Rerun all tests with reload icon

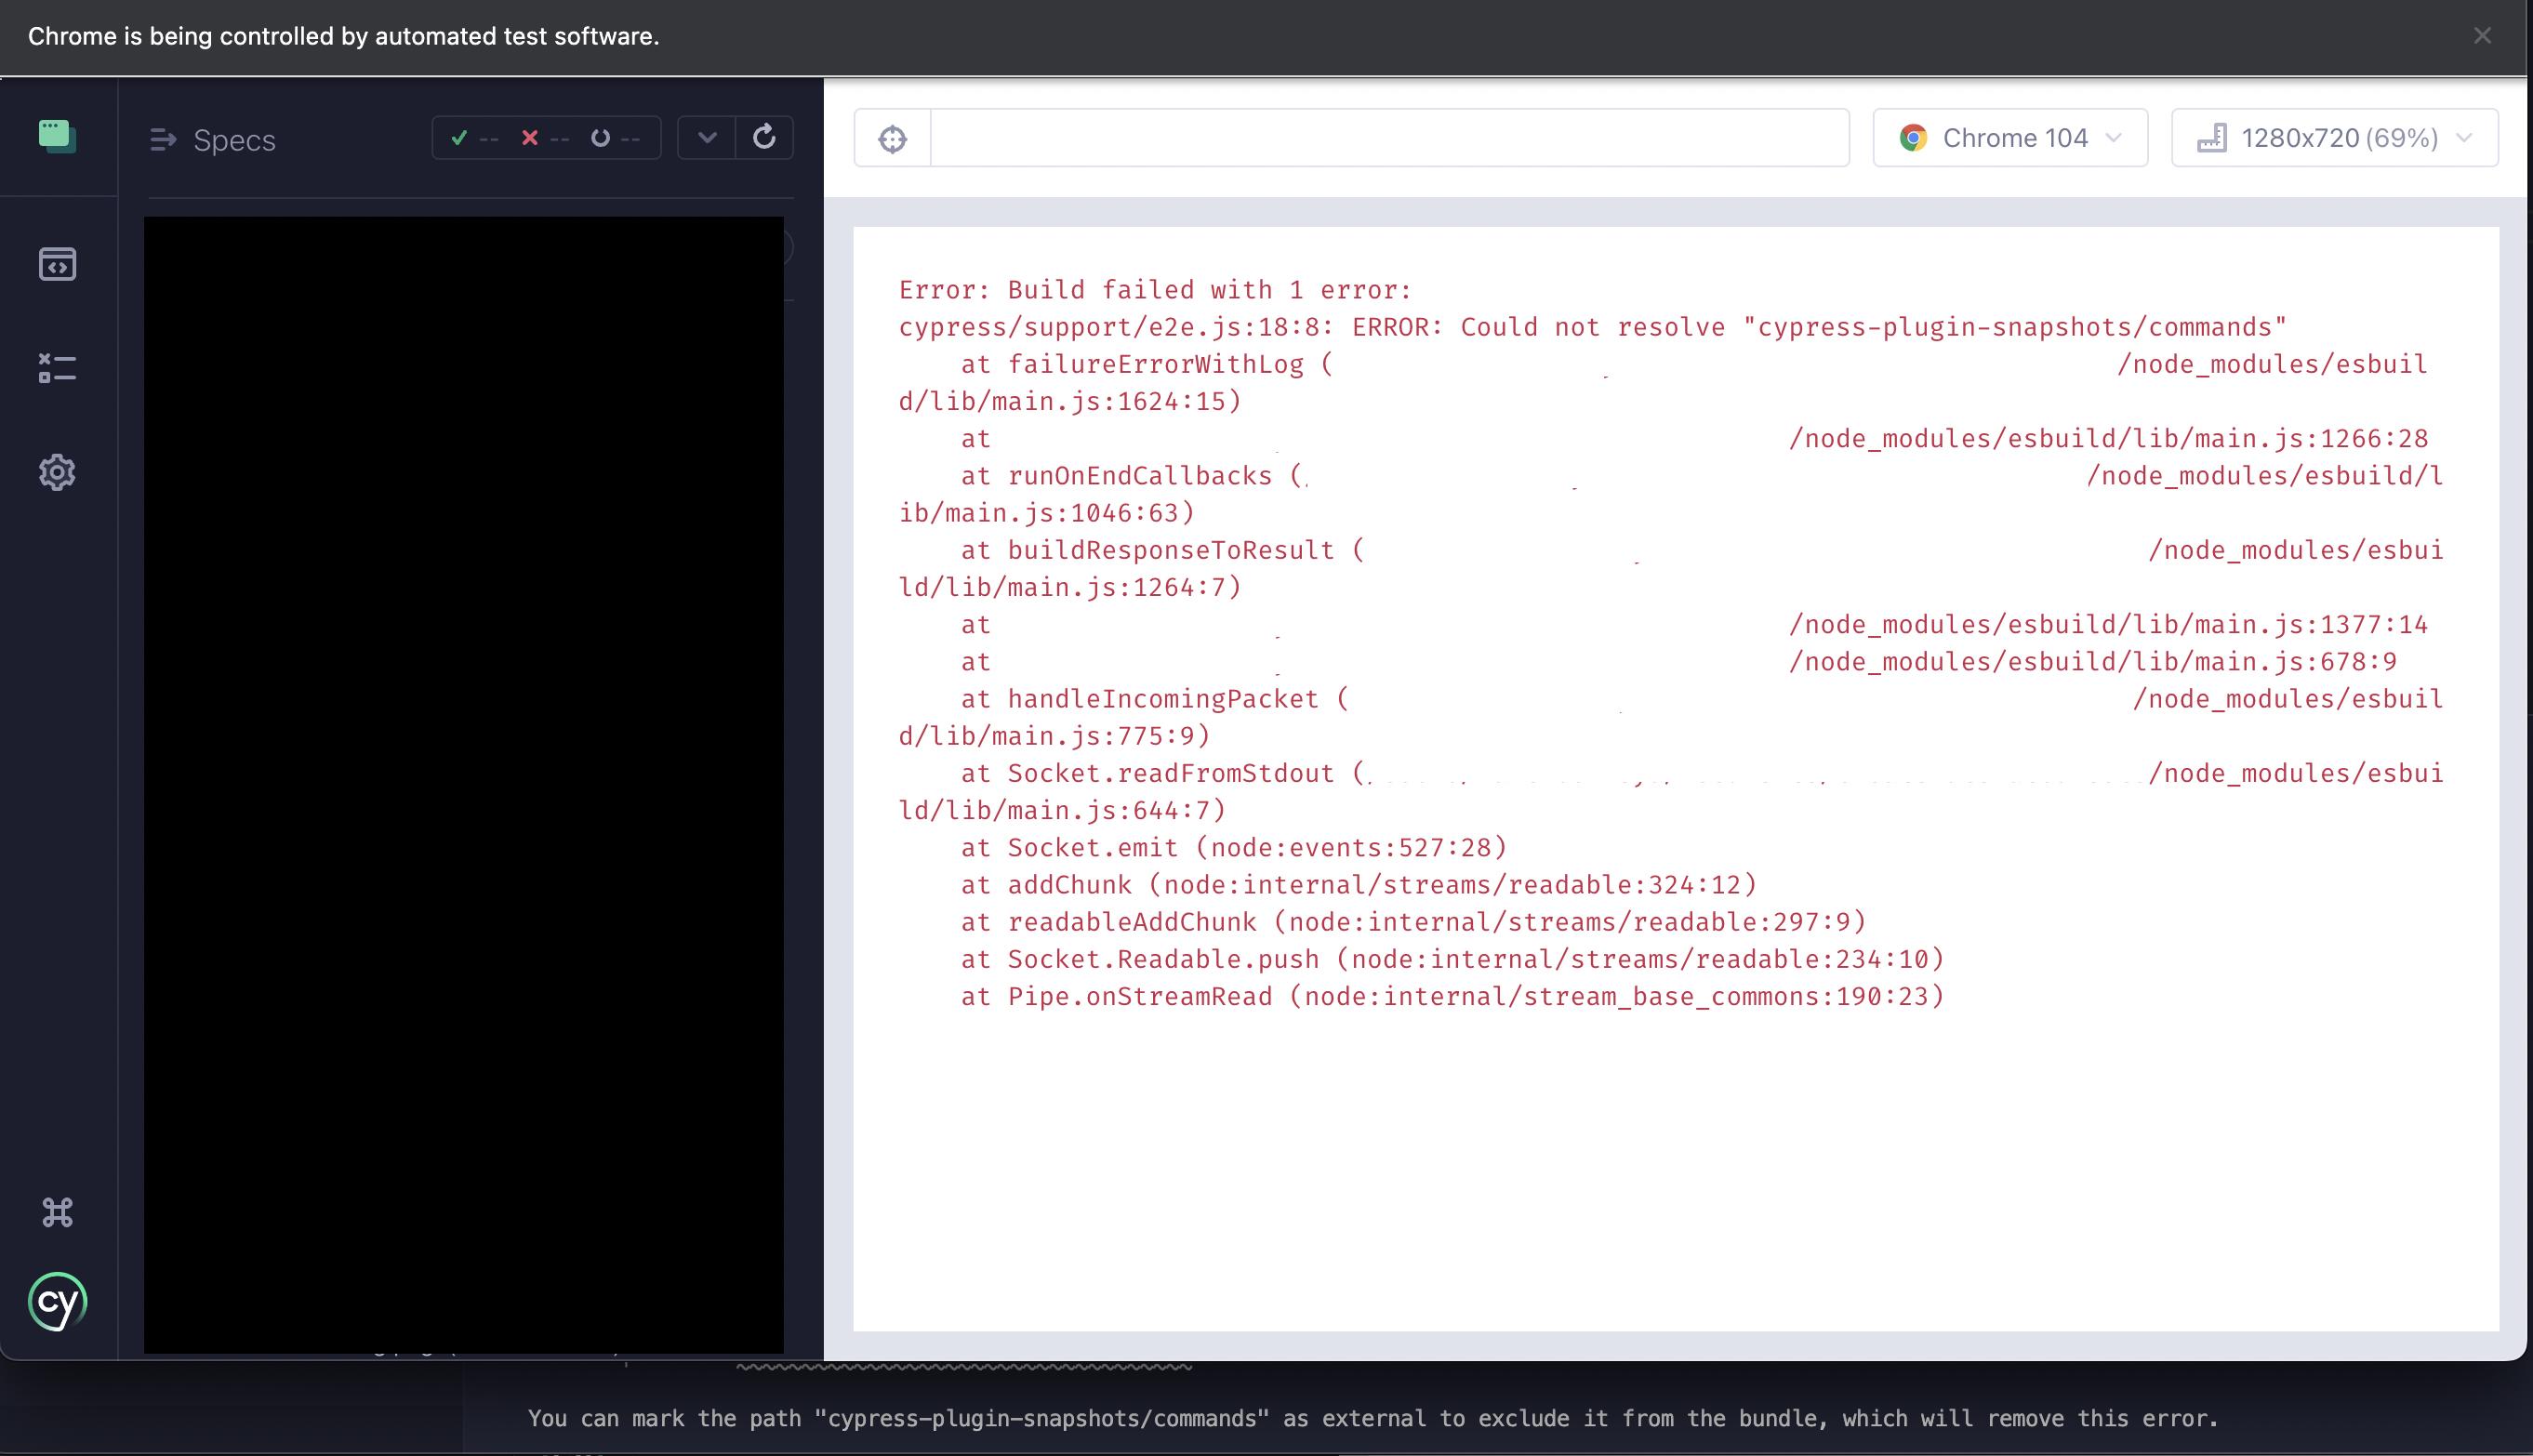tap(764, 137)
